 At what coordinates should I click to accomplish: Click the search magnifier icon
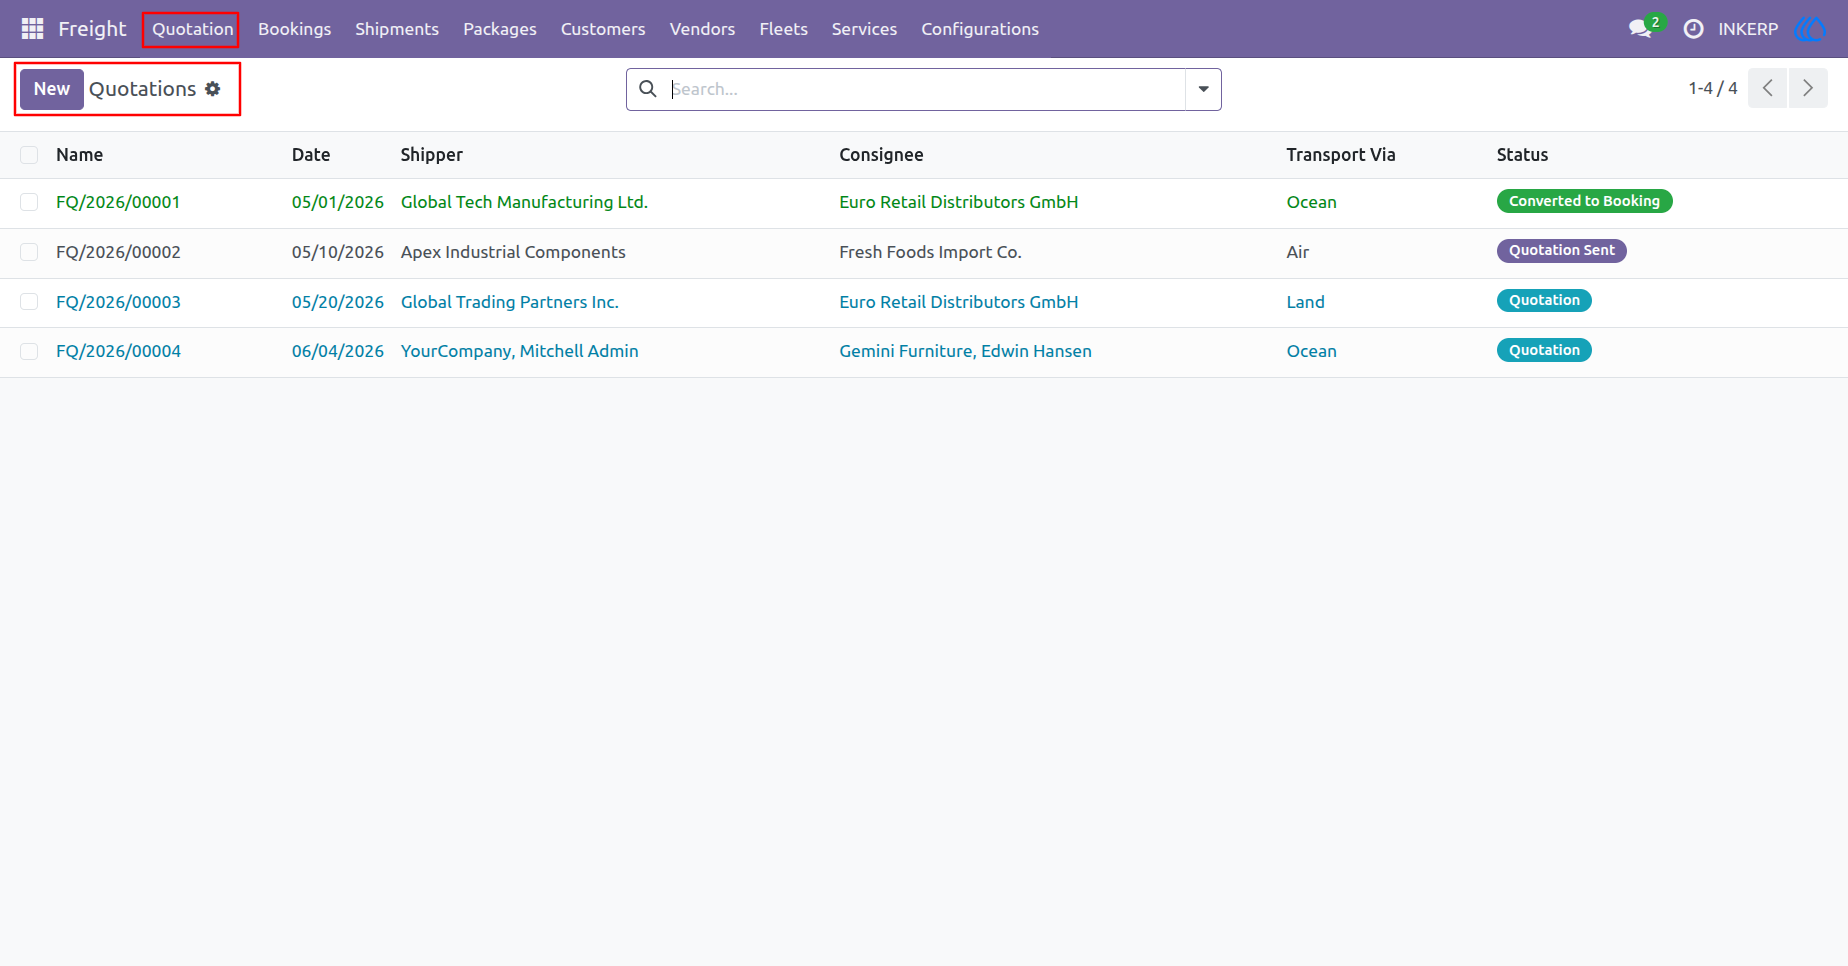648,89
